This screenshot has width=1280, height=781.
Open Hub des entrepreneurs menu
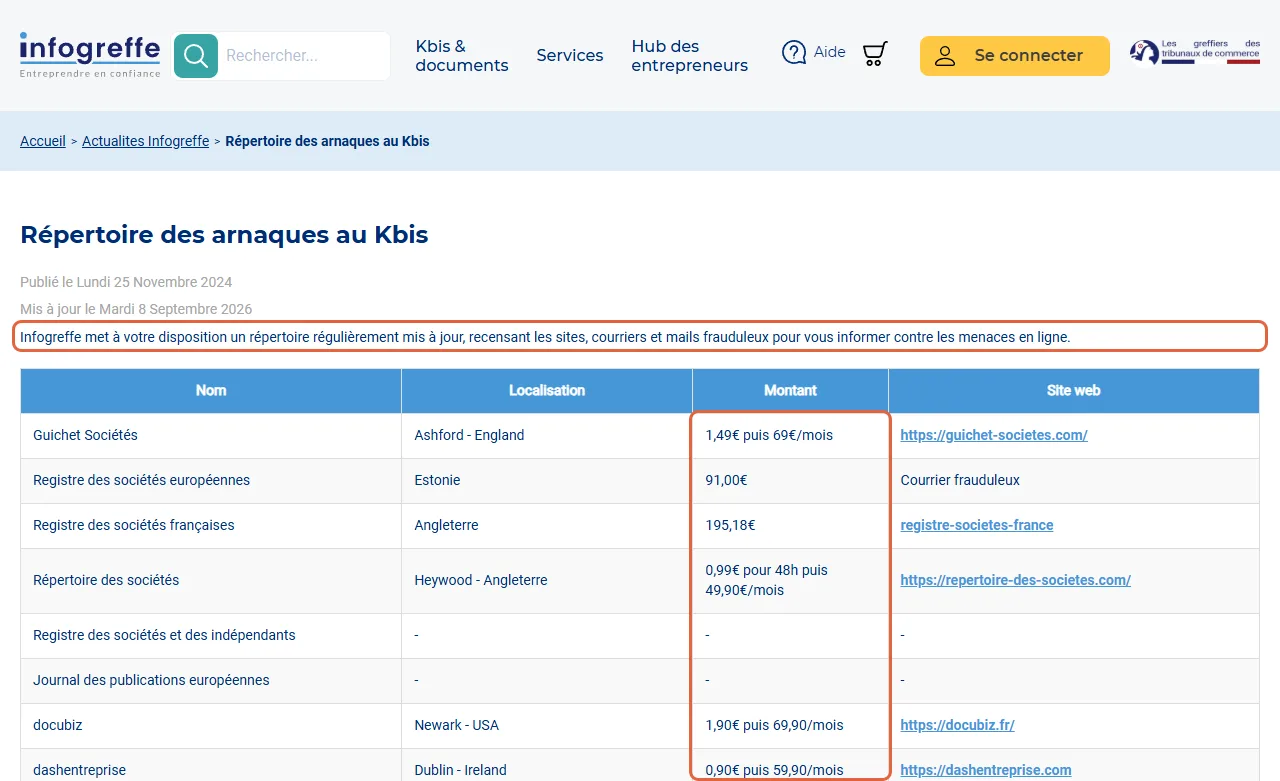(690, 56)
